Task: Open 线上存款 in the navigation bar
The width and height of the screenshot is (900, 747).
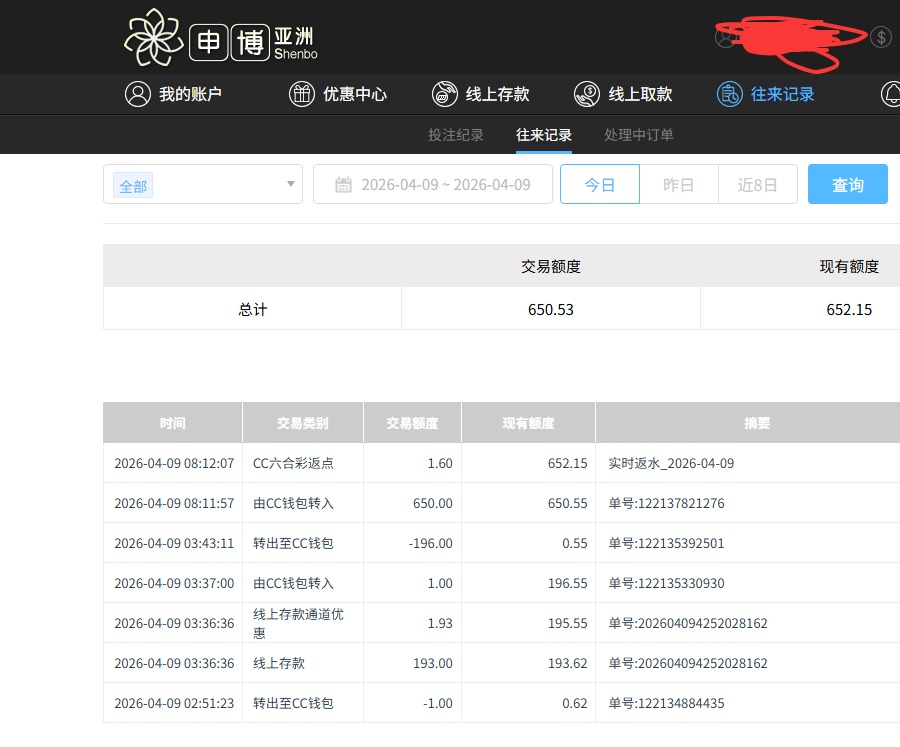Action: pos(497,94)
